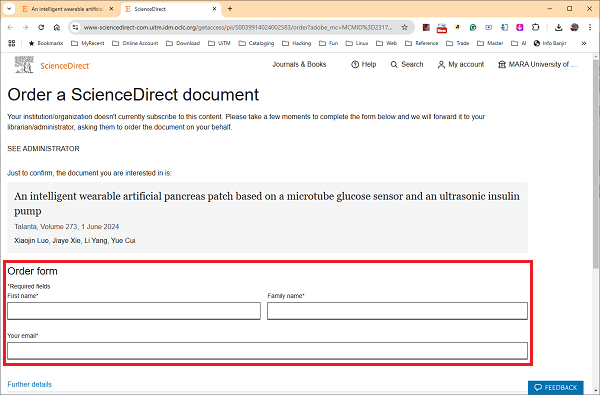The width and height of the screenshot is (600, 395).
Task: Open the Online Account bookmark folder
Action: pos(135,43)
